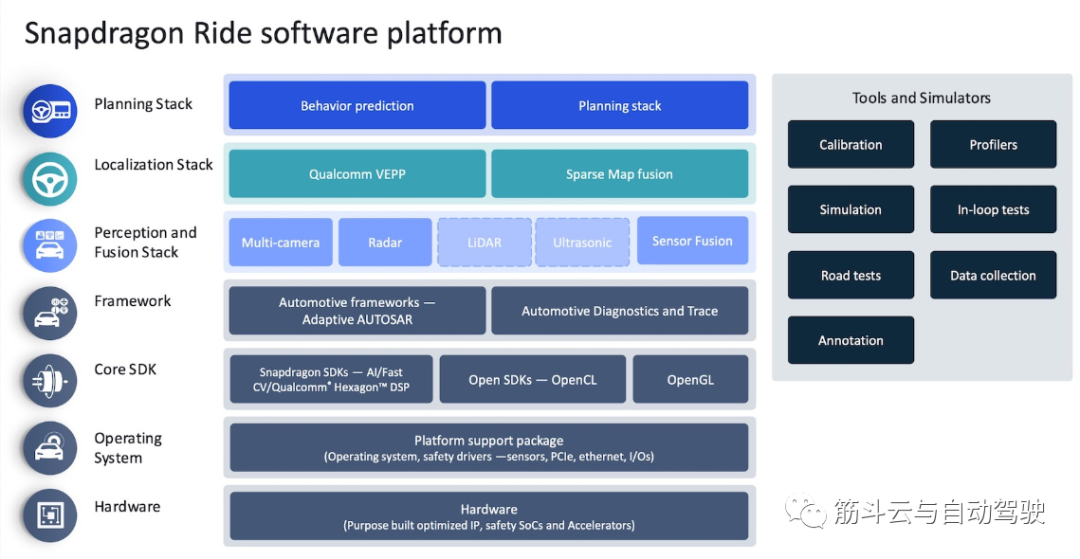Click the Planning Stack label
This screenshot has height=559, width=1080.
point(143,104)
